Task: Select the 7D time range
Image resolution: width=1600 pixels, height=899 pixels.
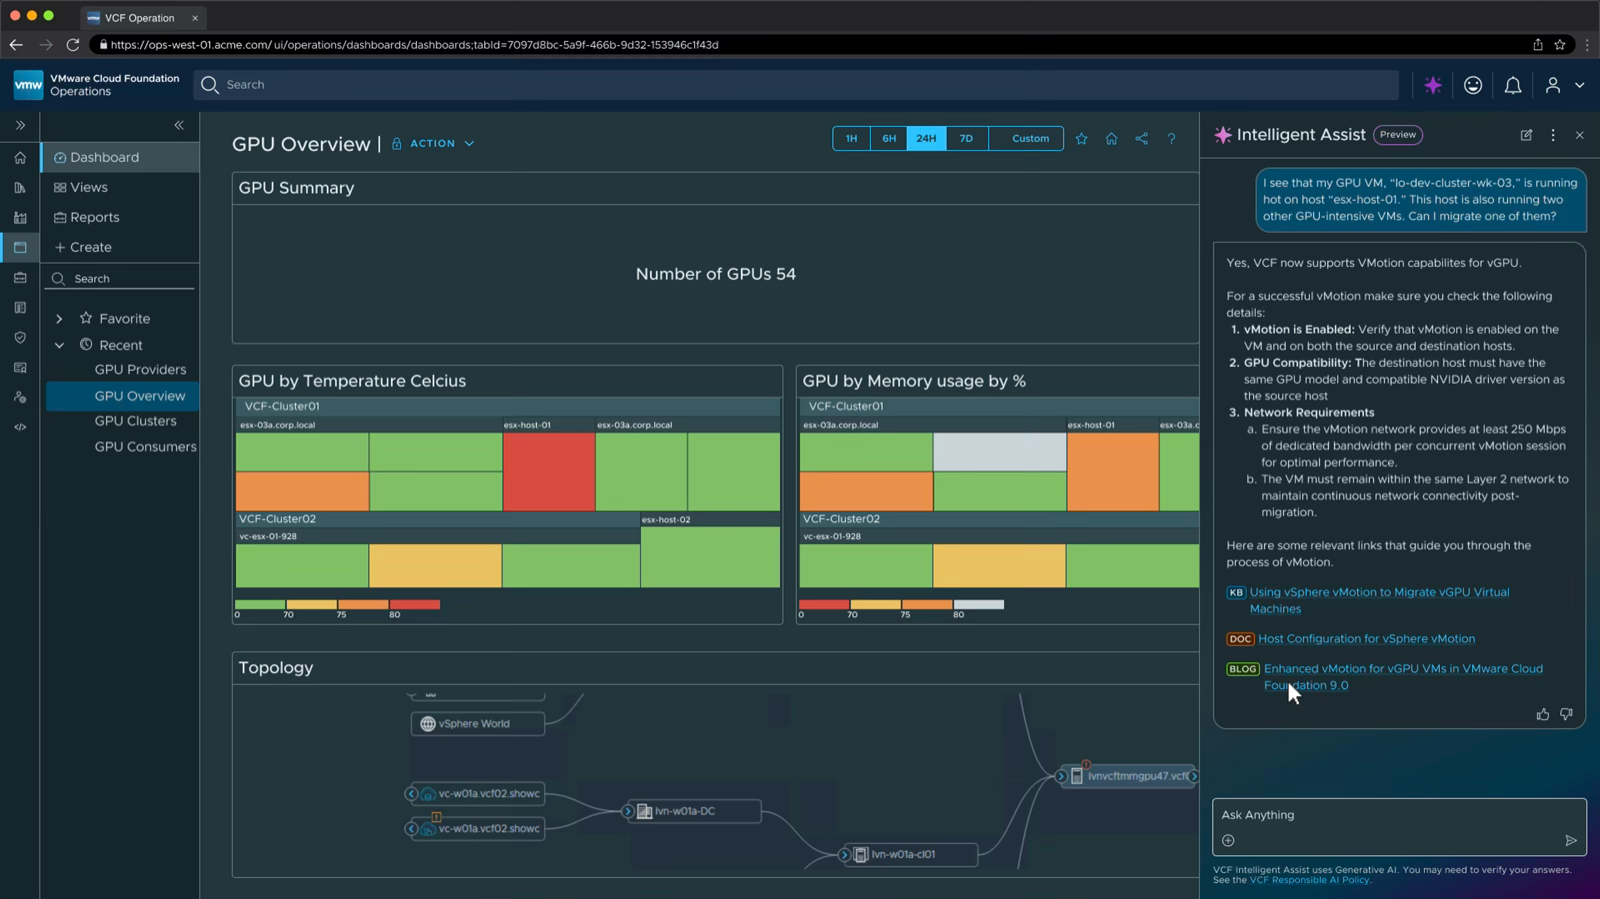Action: tap(966, 139)
